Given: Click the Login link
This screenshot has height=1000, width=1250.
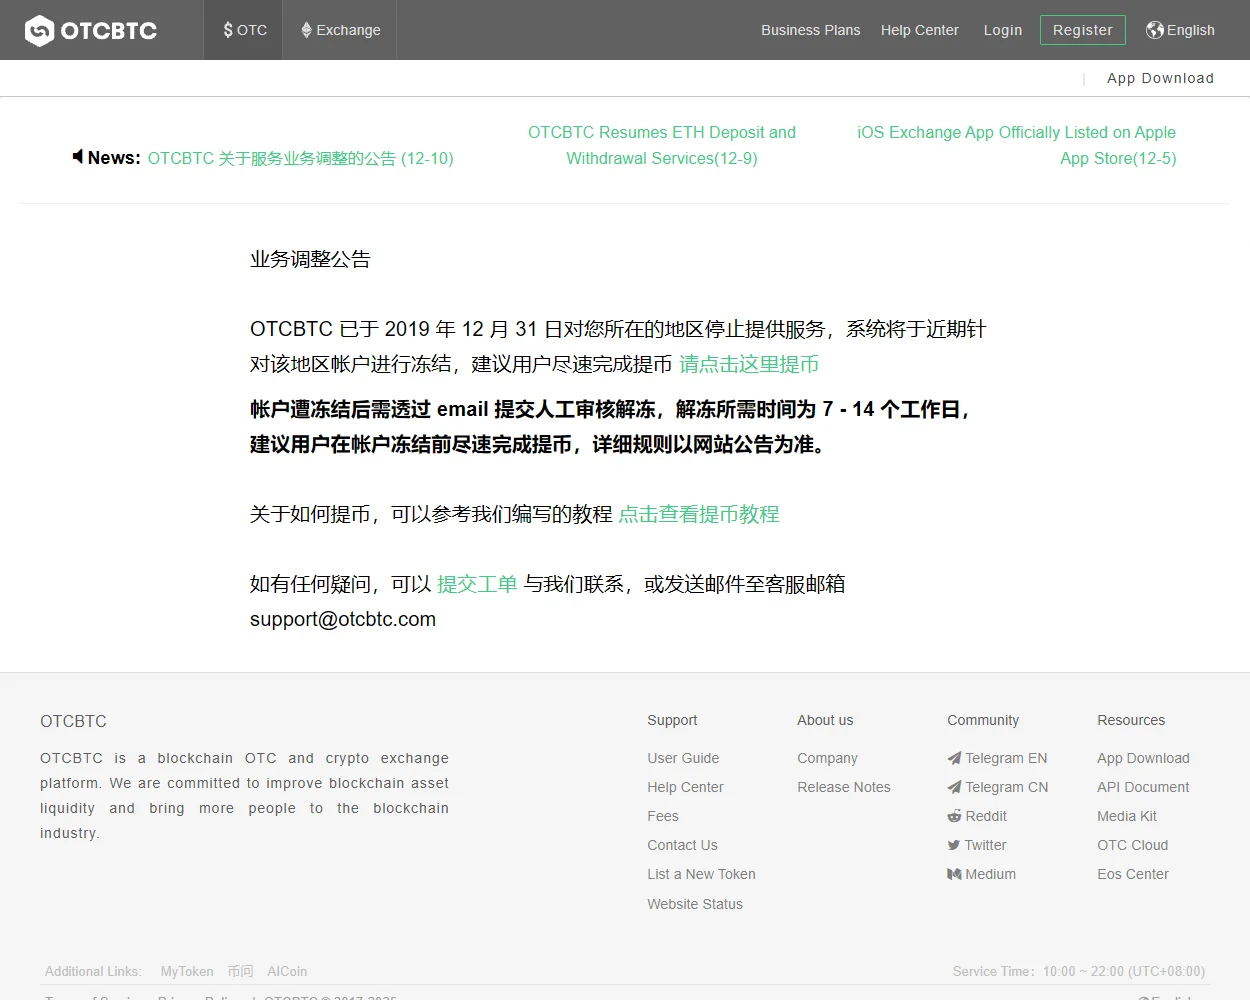Looking at the screenshot, I should (1002, 30).
